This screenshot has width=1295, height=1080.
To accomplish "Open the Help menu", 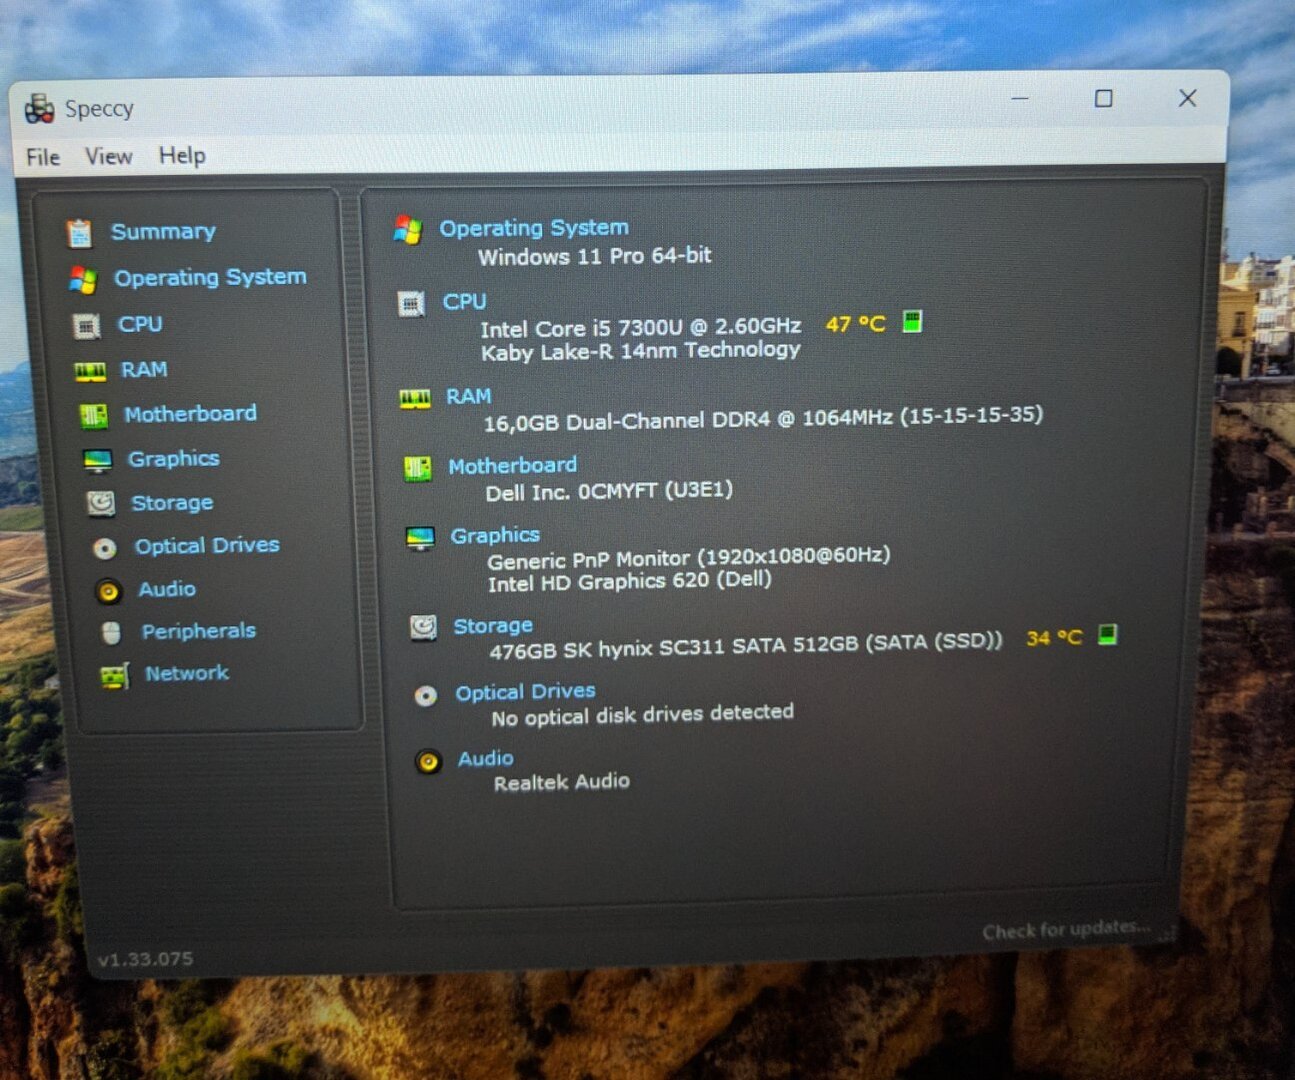I will click(x=182, y=155).
